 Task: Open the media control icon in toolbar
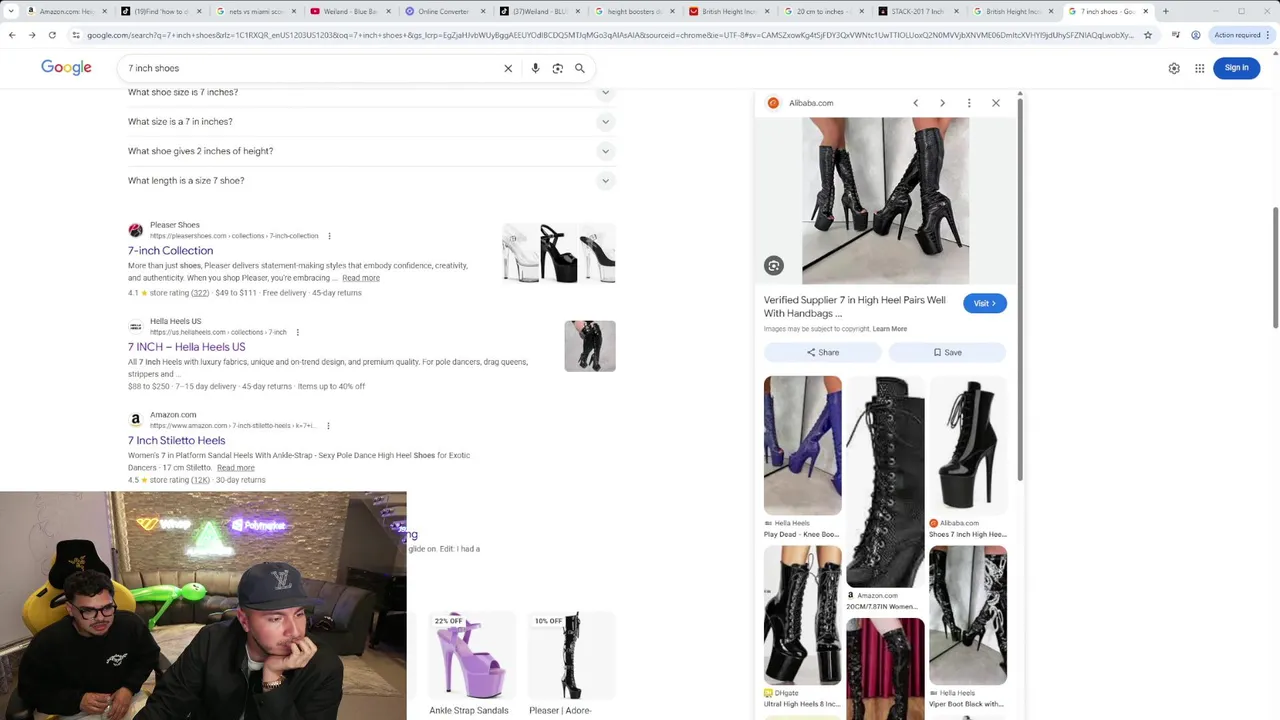point(1176,35)
